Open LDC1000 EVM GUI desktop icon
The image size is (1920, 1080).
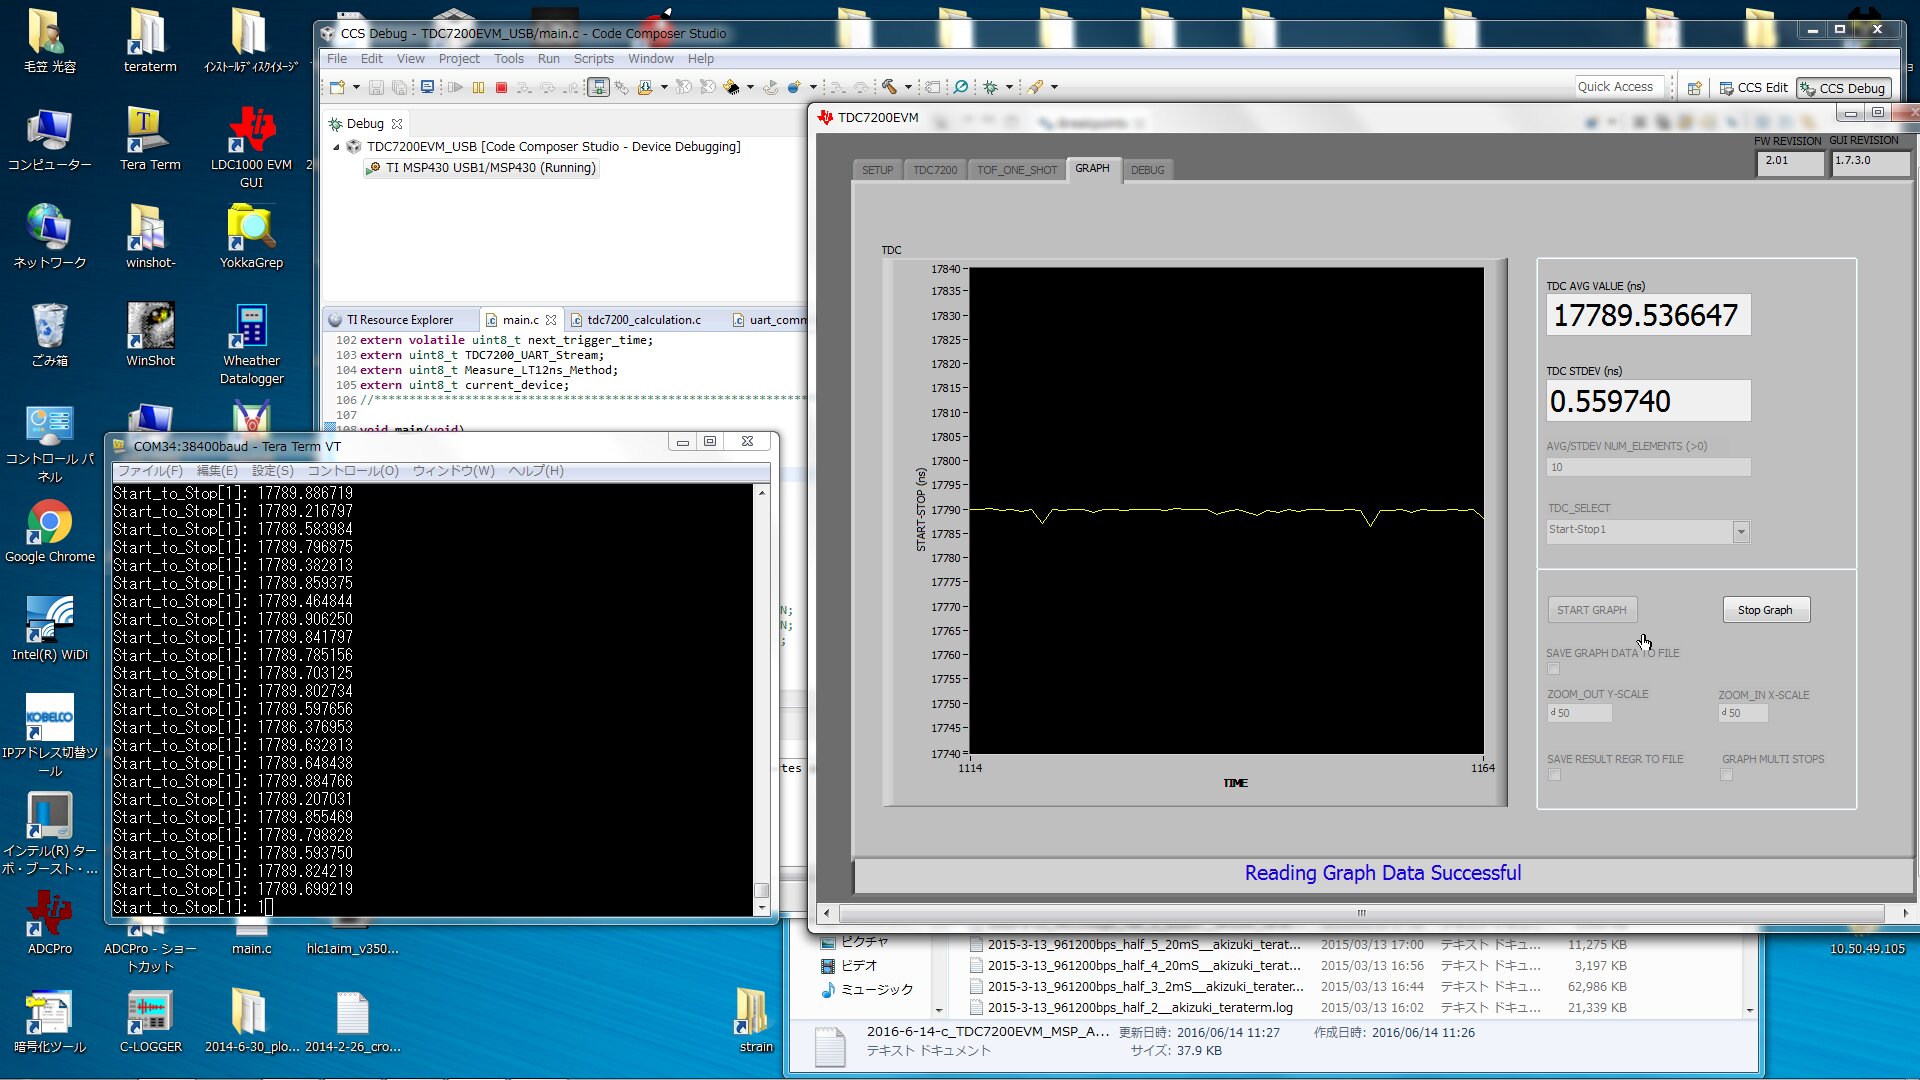[251, 148]
